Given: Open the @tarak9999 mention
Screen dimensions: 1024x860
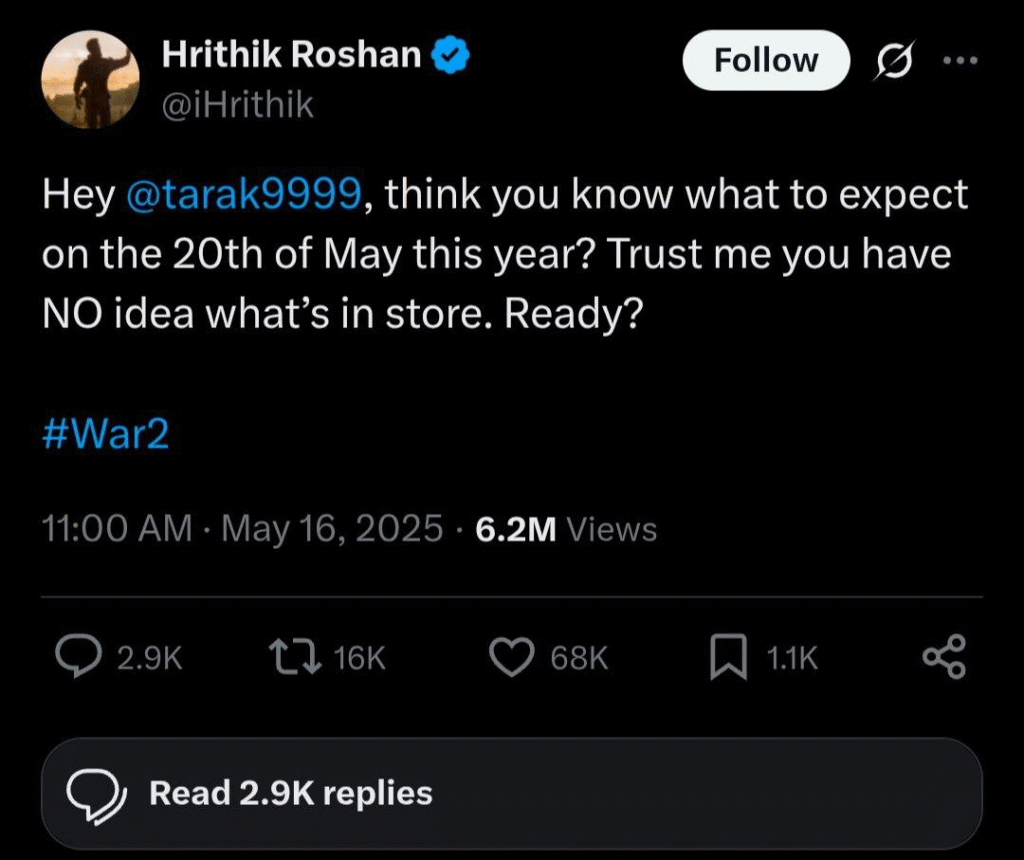Looking at the screenshot, I should (x=244, y=195).
